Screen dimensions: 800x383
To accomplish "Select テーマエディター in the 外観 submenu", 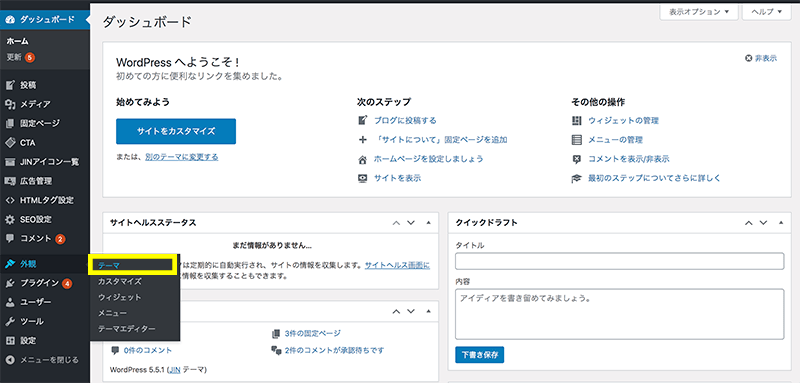I will point(127,329).
